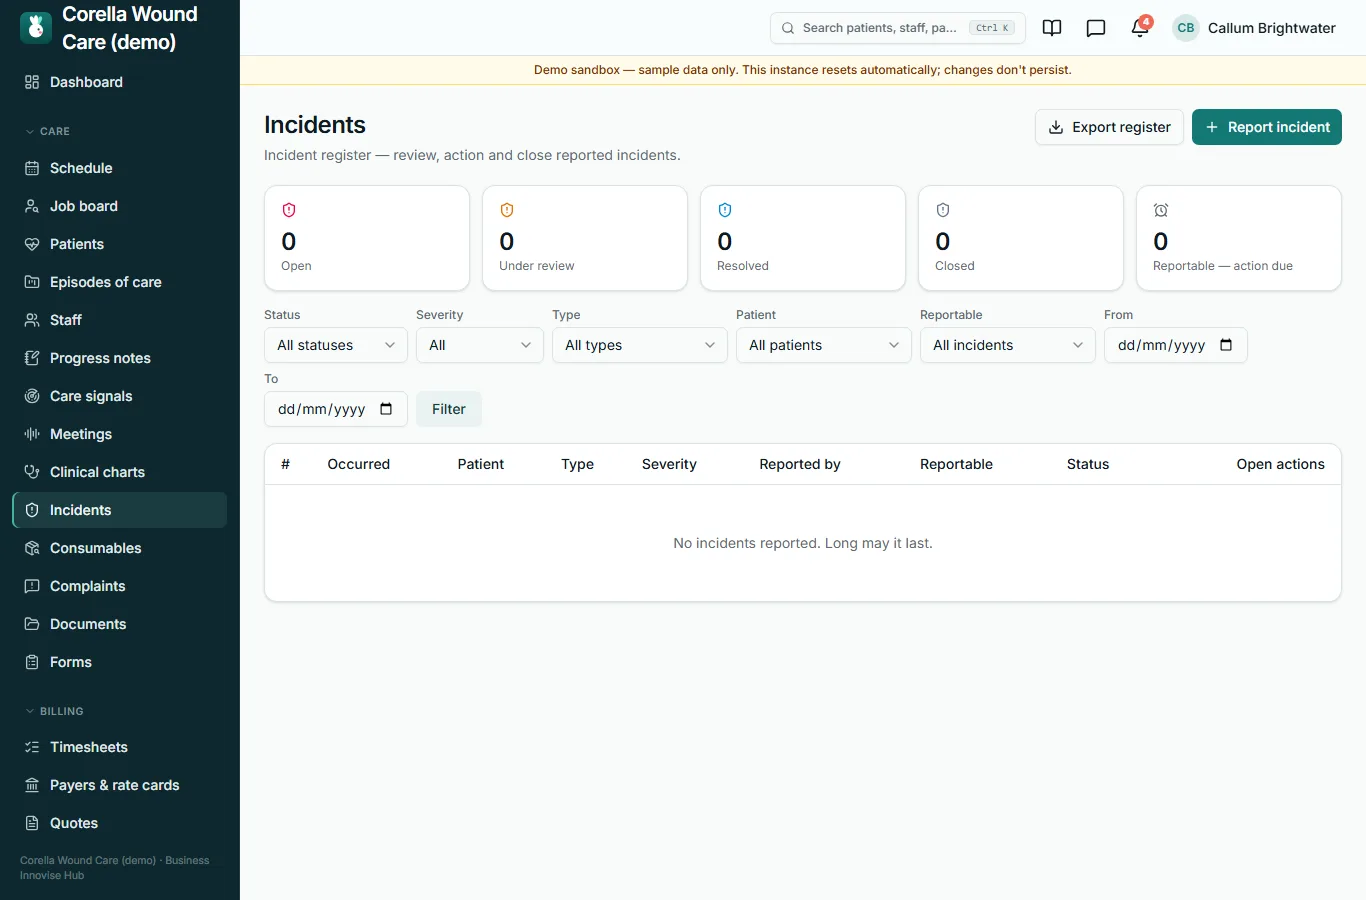This screenshot has width=1366, height=900.
Task: Select the Under review summary card
Action: [x=585, y=238]
